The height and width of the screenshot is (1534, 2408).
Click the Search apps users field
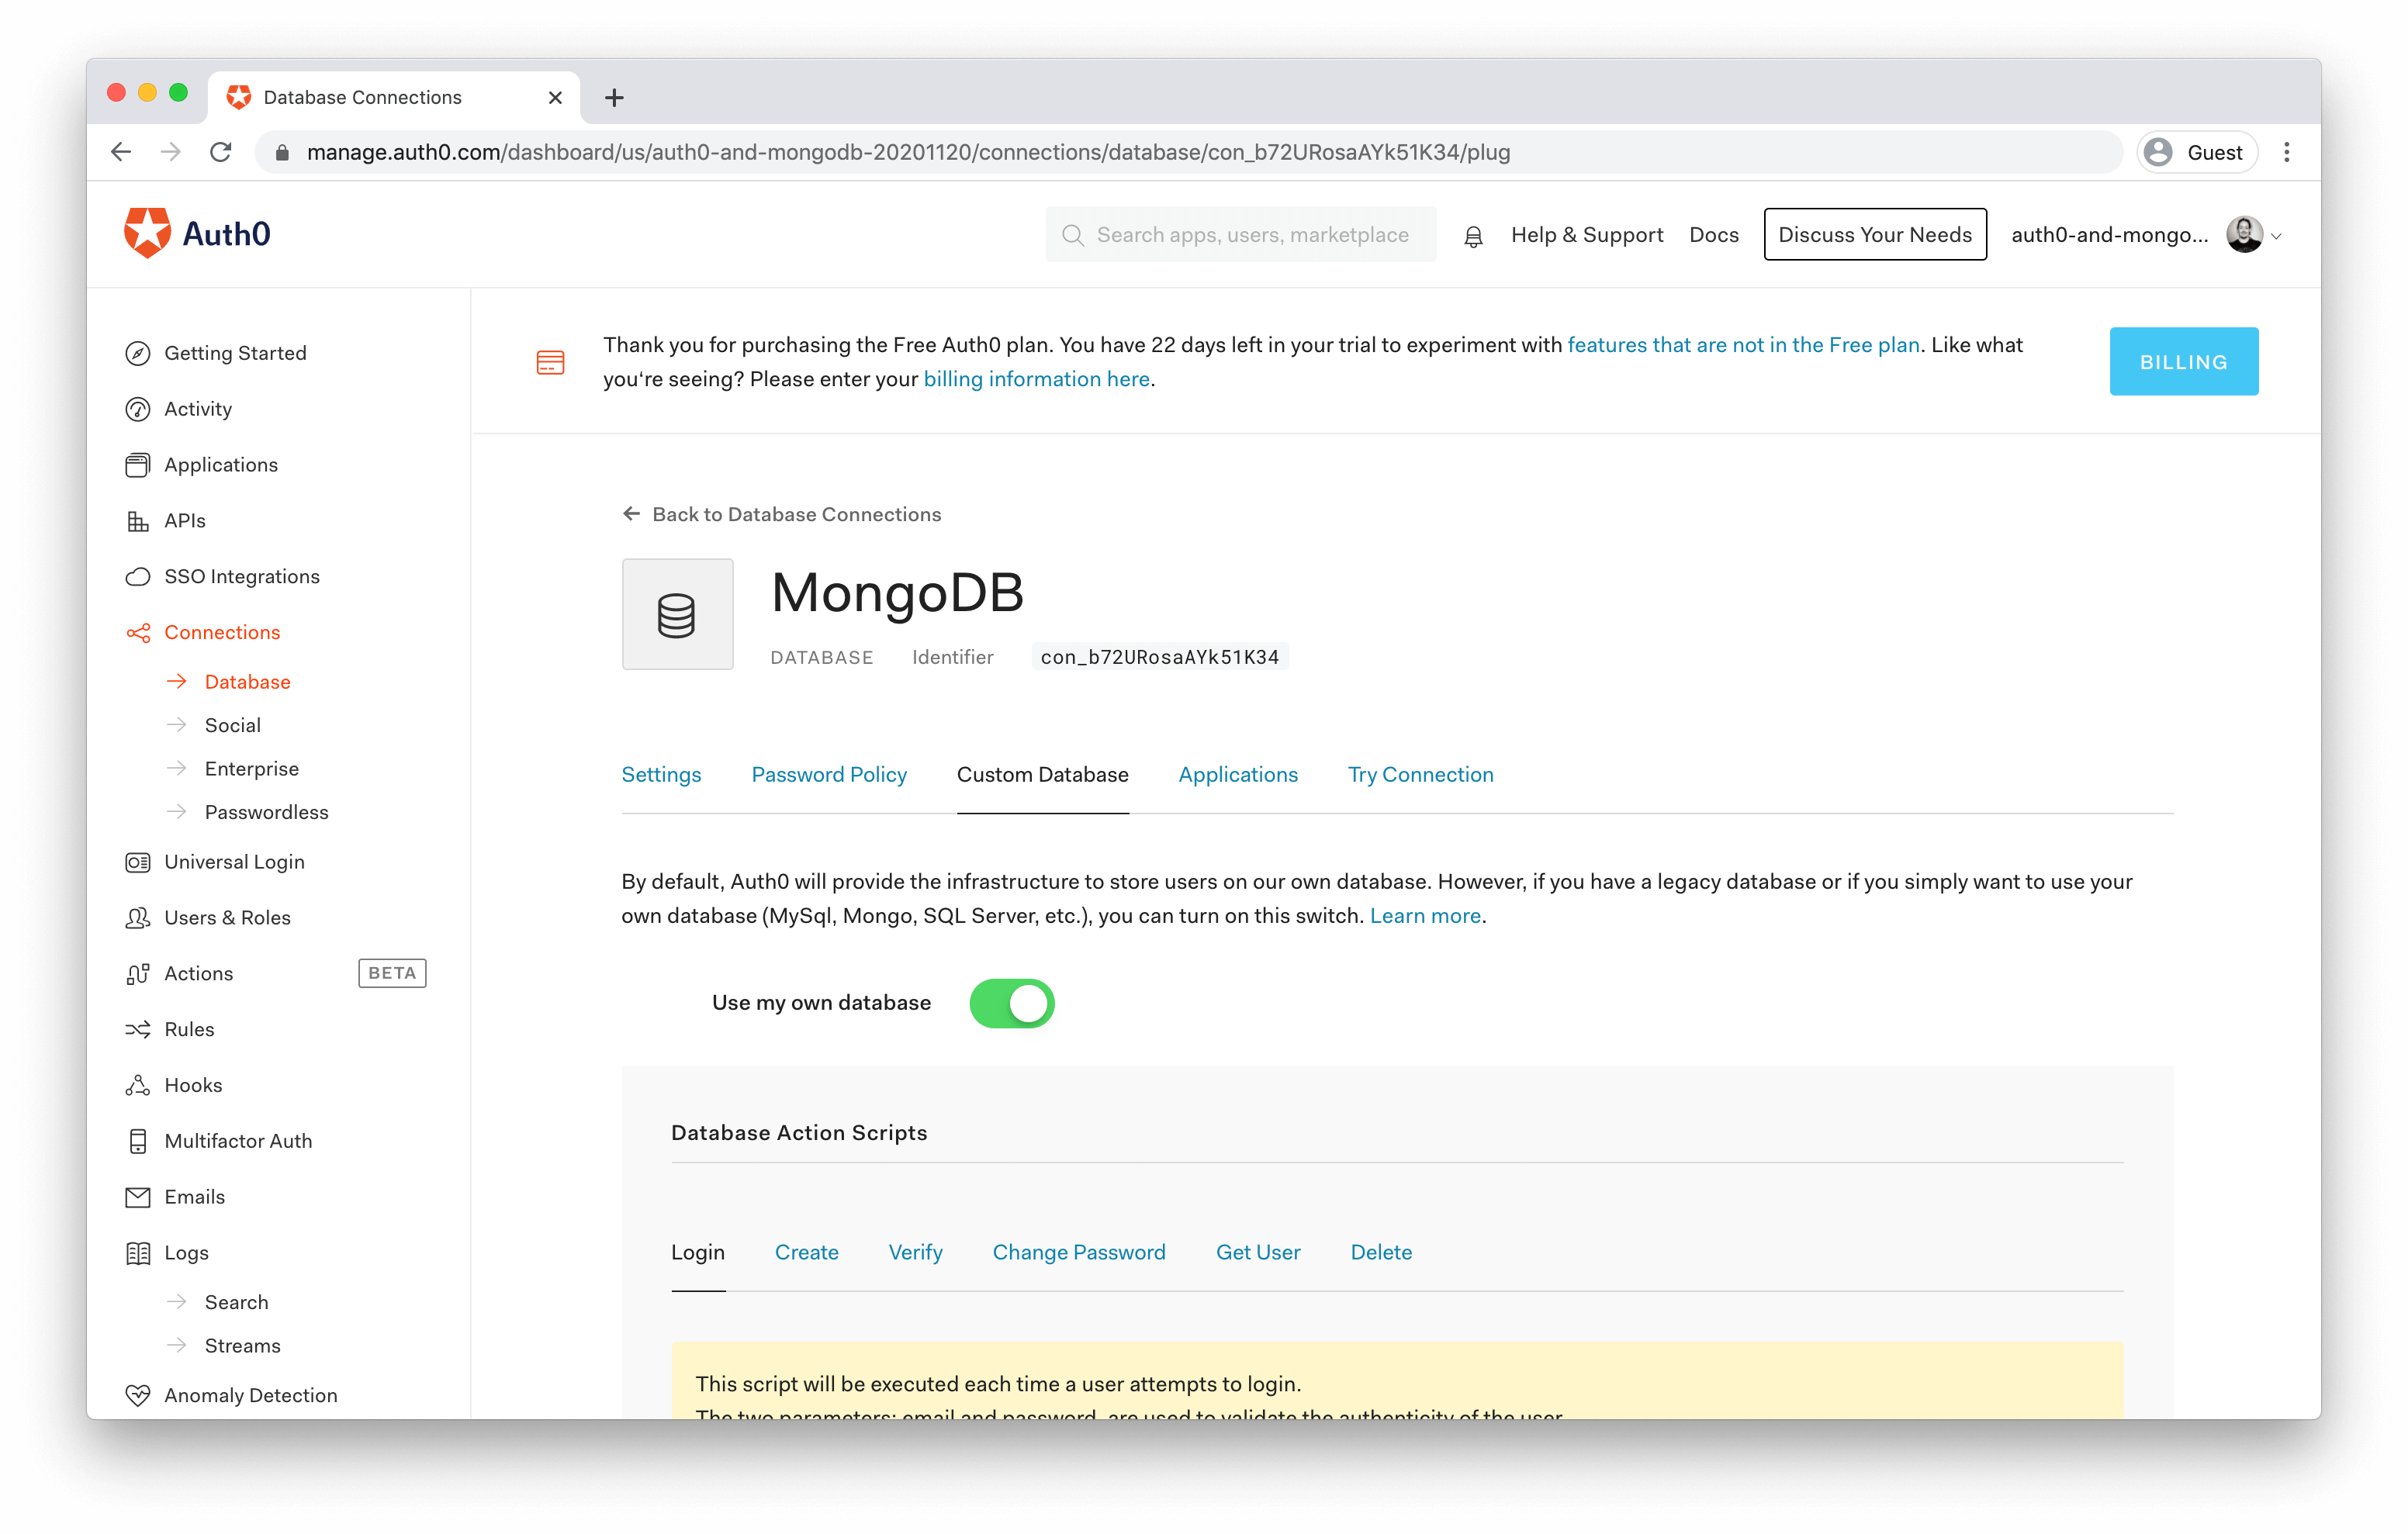(x=1246, y=233)
